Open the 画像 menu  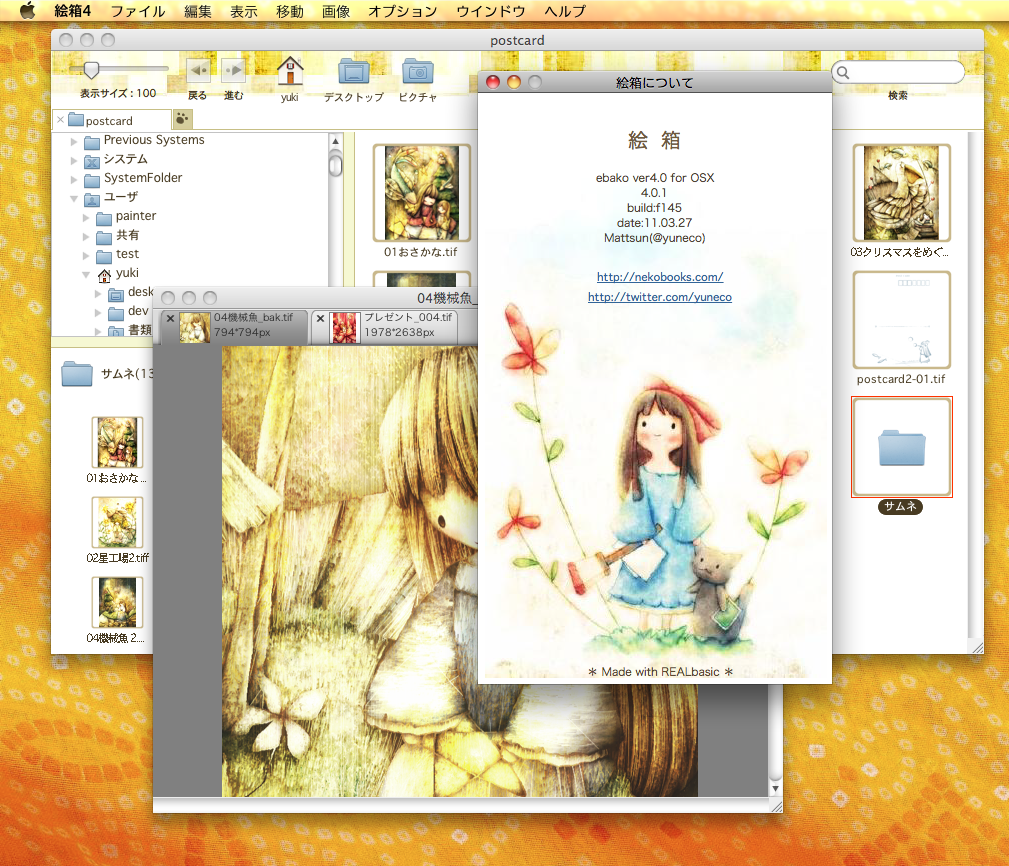[x=336, y=11]
